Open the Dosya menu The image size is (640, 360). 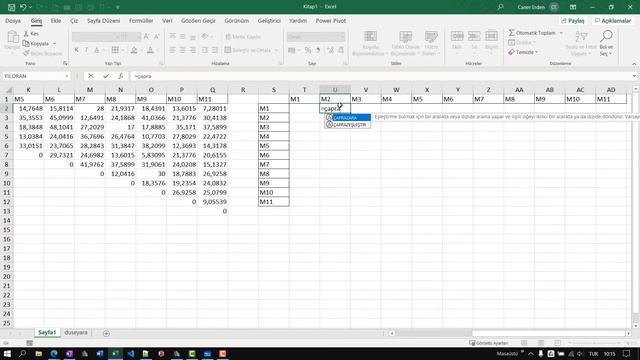point(13,20)
